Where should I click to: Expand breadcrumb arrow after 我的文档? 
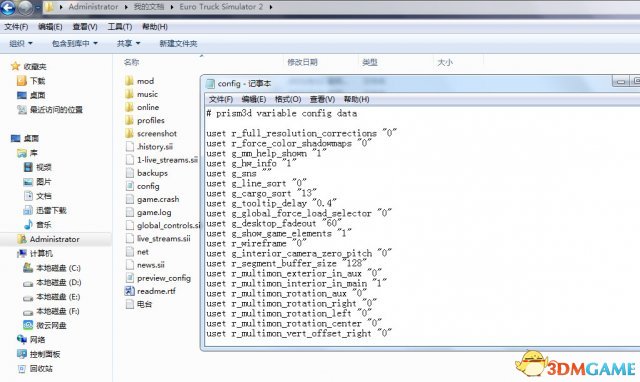coord(171,7)
